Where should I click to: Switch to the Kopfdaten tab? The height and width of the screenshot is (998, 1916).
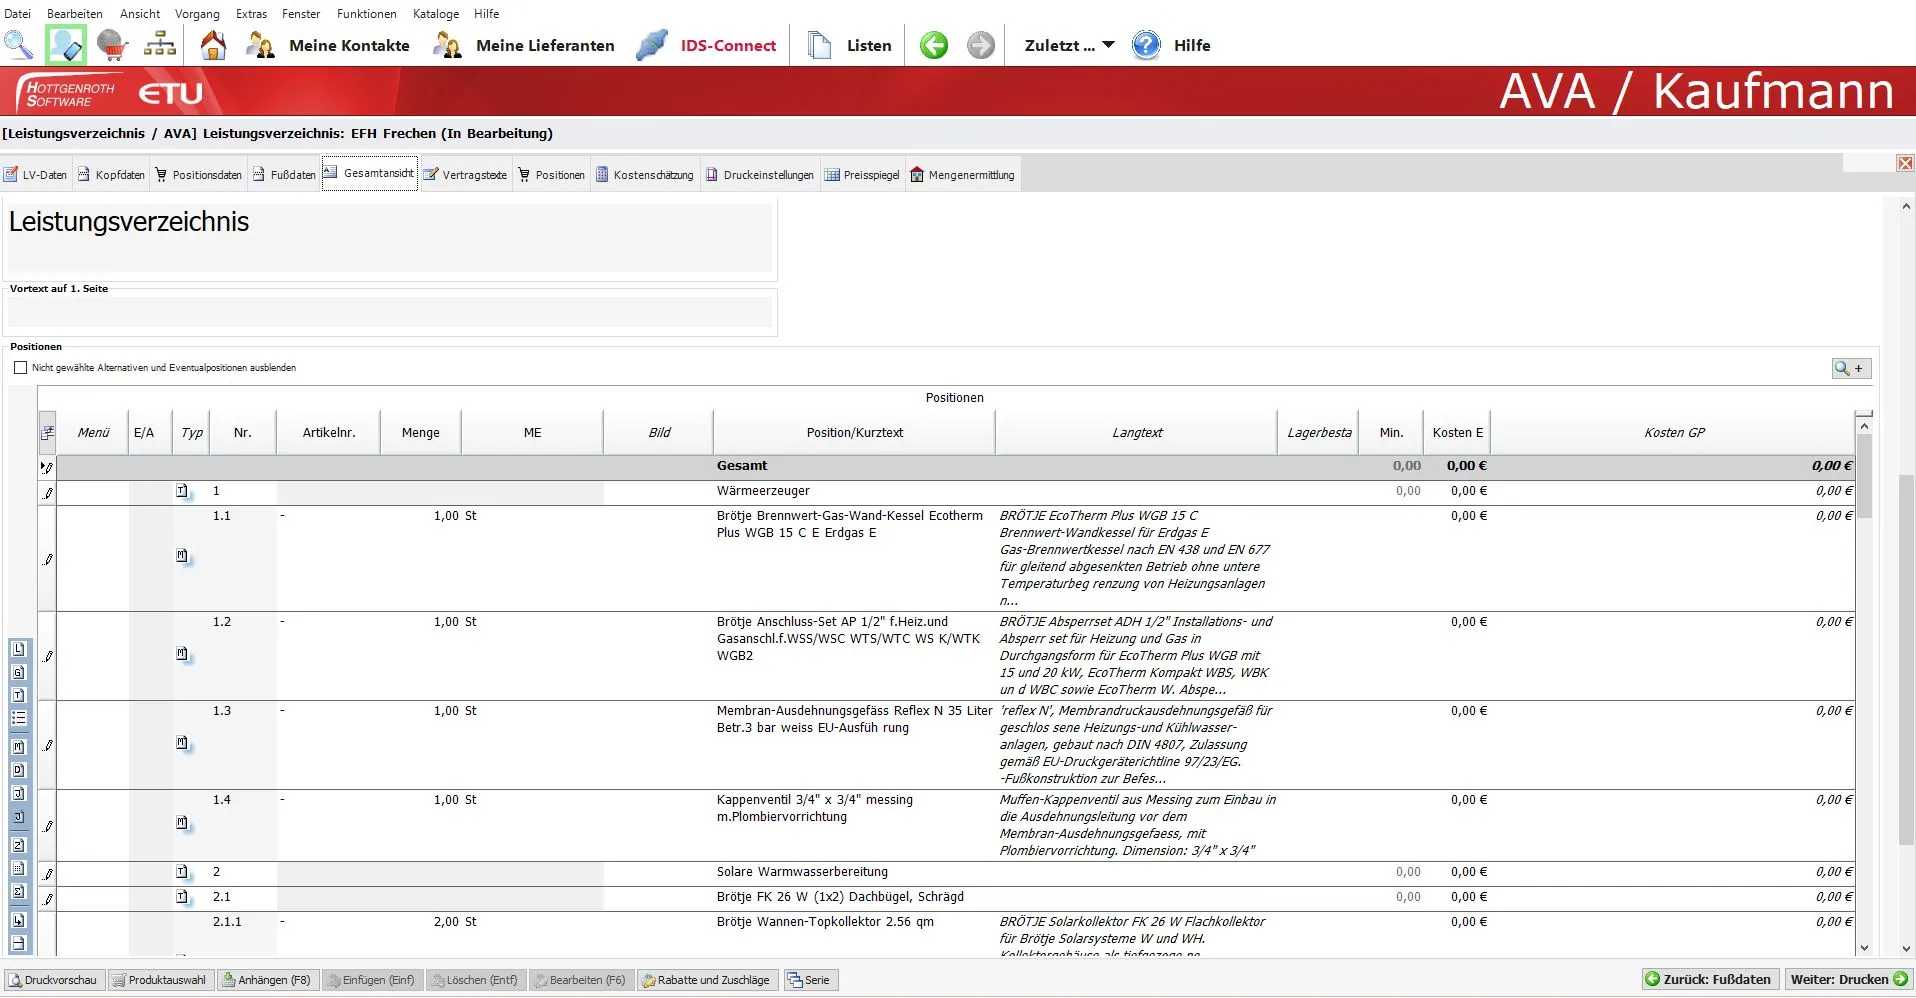111,175
